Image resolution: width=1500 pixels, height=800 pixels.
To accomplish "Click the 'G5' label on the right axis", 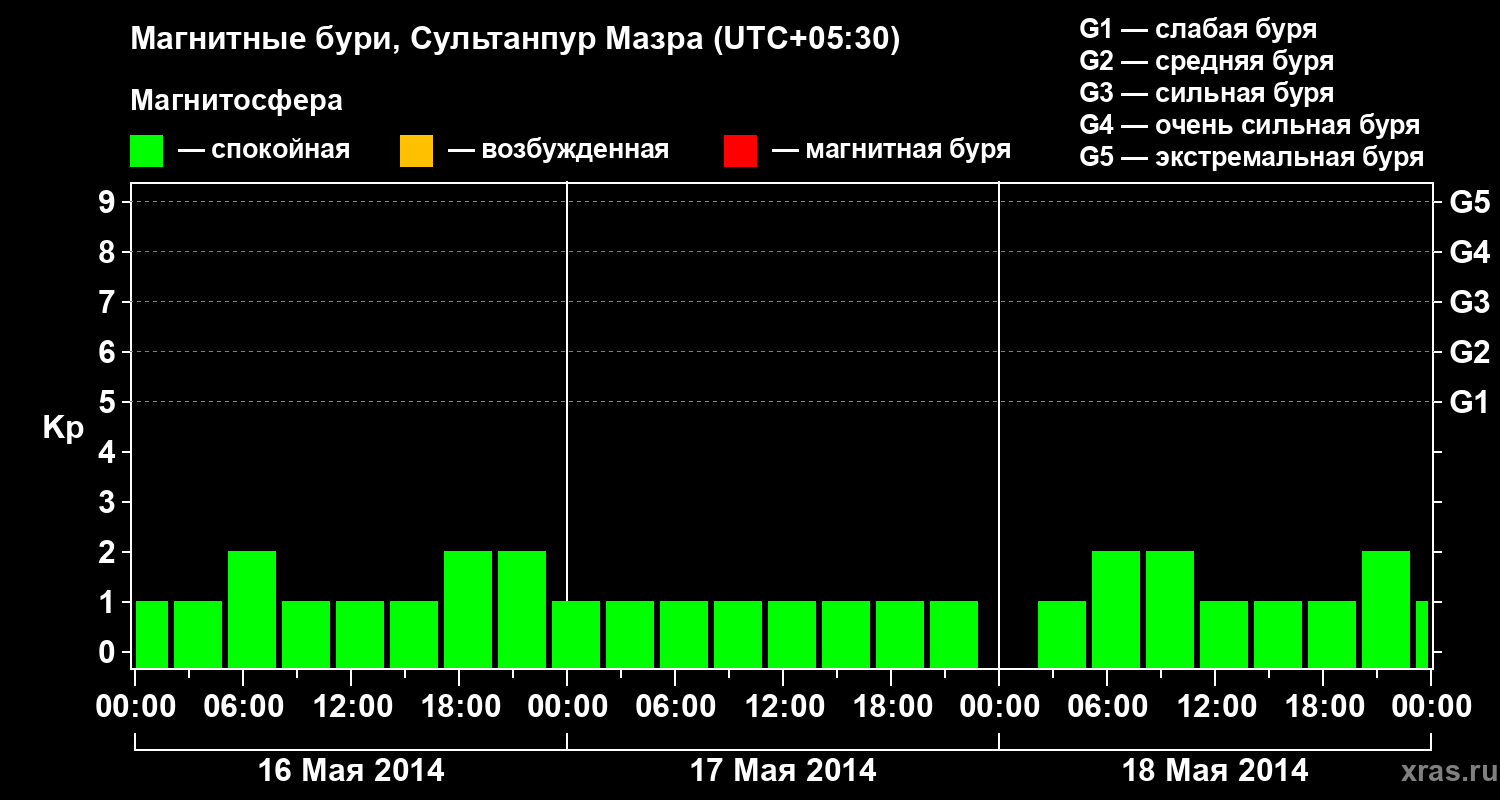I will [1470, 202].
